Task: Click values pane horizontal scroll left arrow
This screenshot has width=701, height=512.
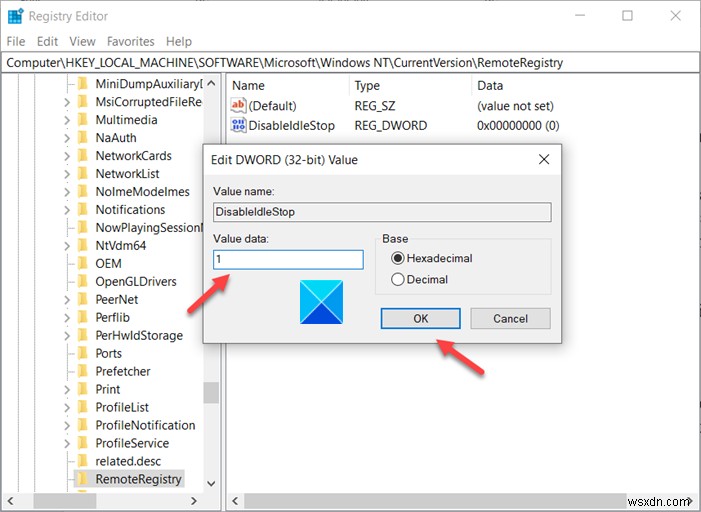Action: point(235,501)
